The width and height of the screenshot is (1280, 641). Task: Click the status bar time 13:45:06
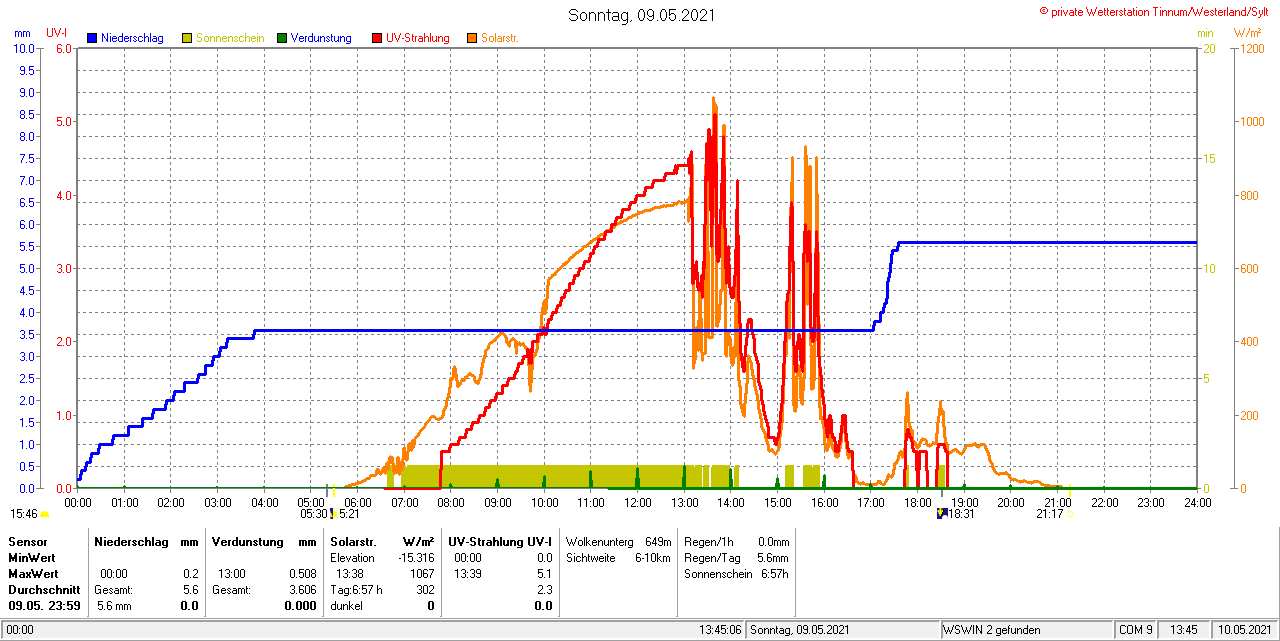[x=720, y=631]
